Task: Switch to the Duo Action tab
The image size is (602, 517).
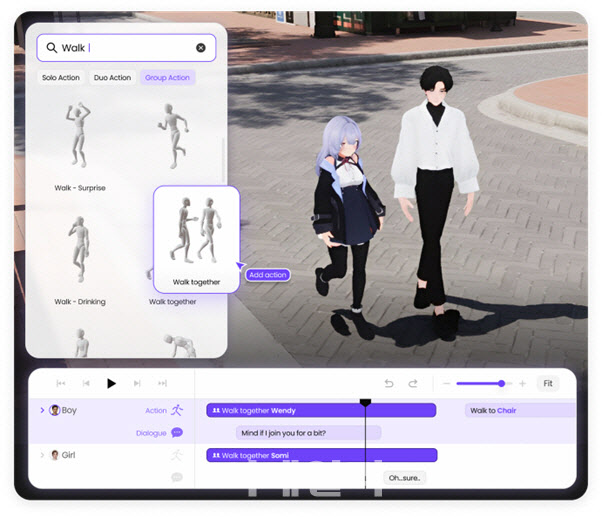Action: (x=112, y=78)
